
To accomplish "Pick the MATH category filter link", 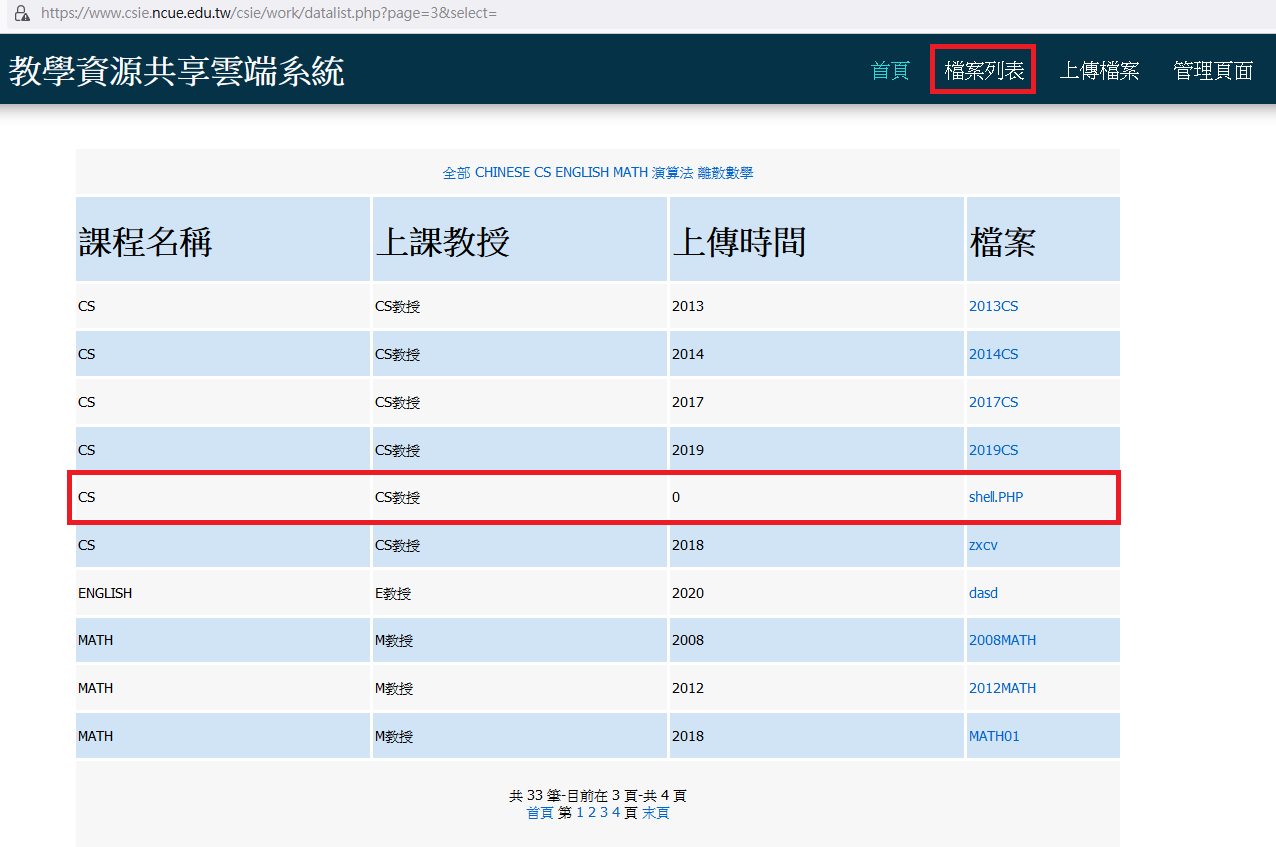I will click(630, 173).
